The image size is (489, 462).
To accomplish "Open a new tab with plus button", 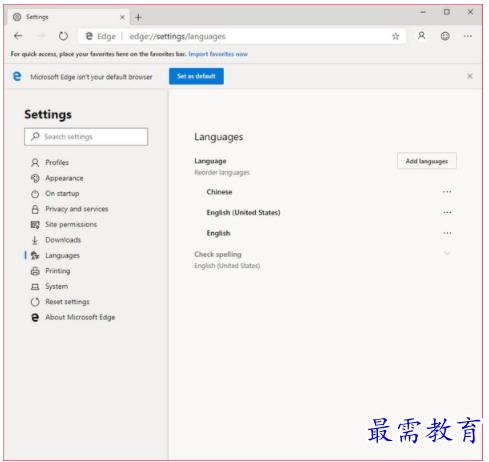I will pos(138,17).
